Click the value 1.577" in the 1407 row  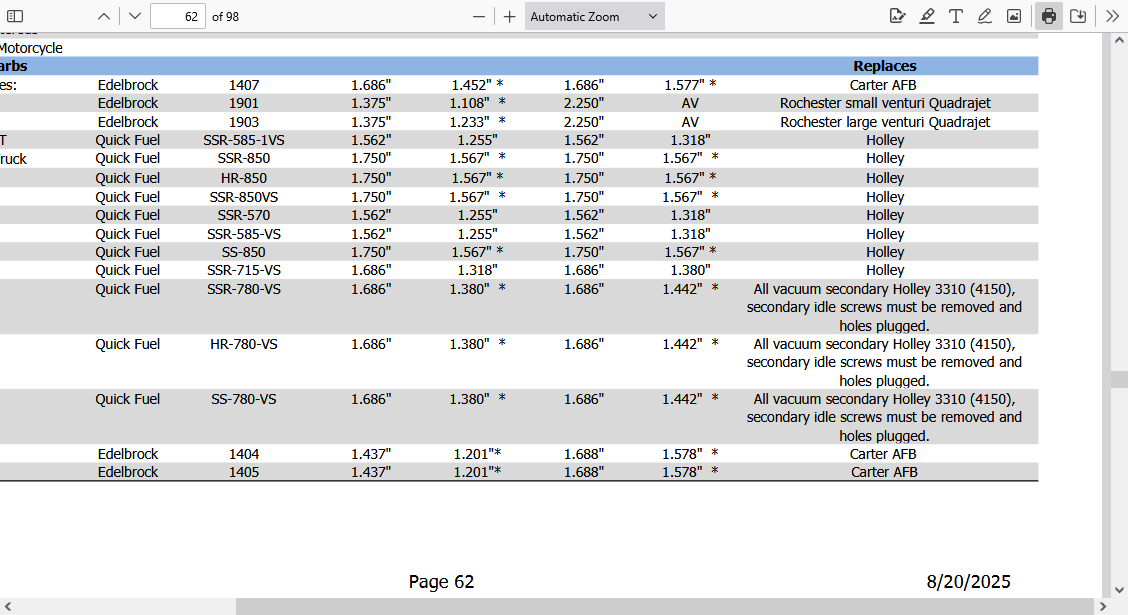(684, 85)
